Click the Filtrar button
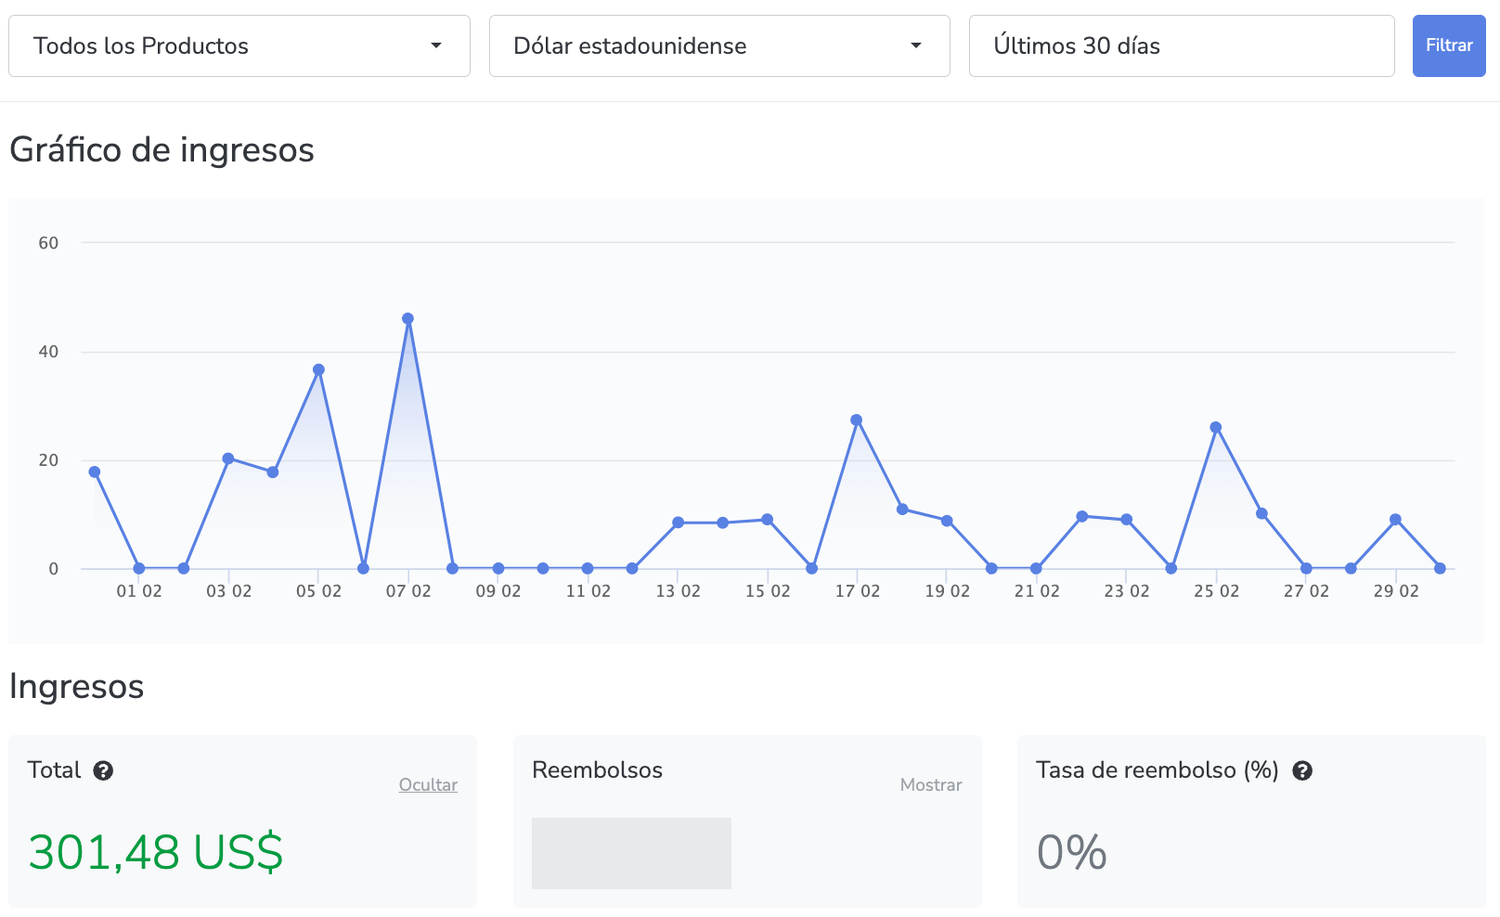This screenshot has height=917, width=1500. coord(1449,46)
